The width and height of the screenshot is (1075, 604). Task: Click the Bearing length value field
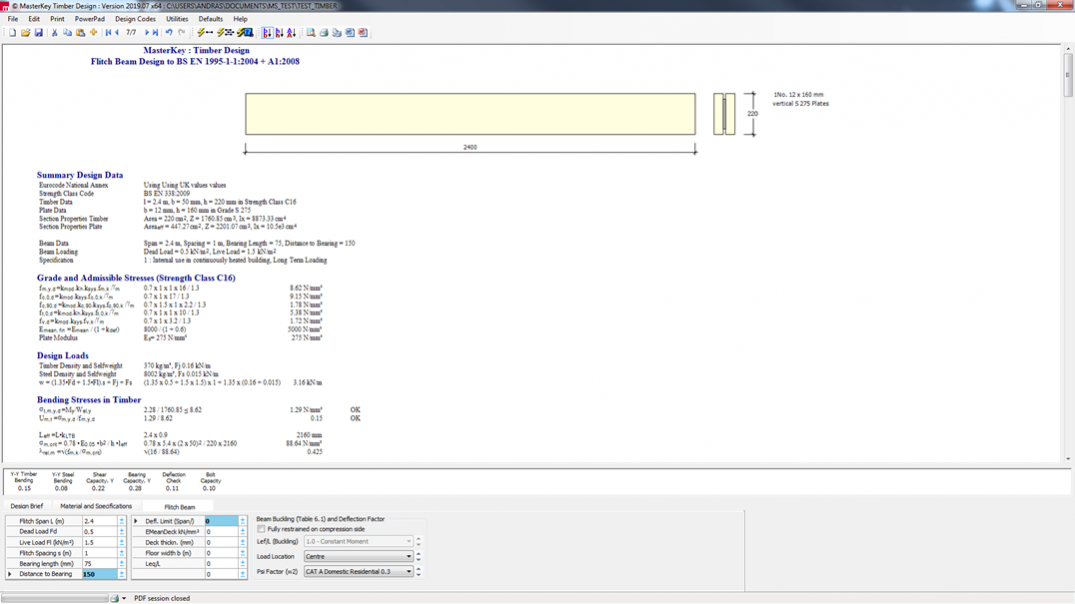pos(100,564)
